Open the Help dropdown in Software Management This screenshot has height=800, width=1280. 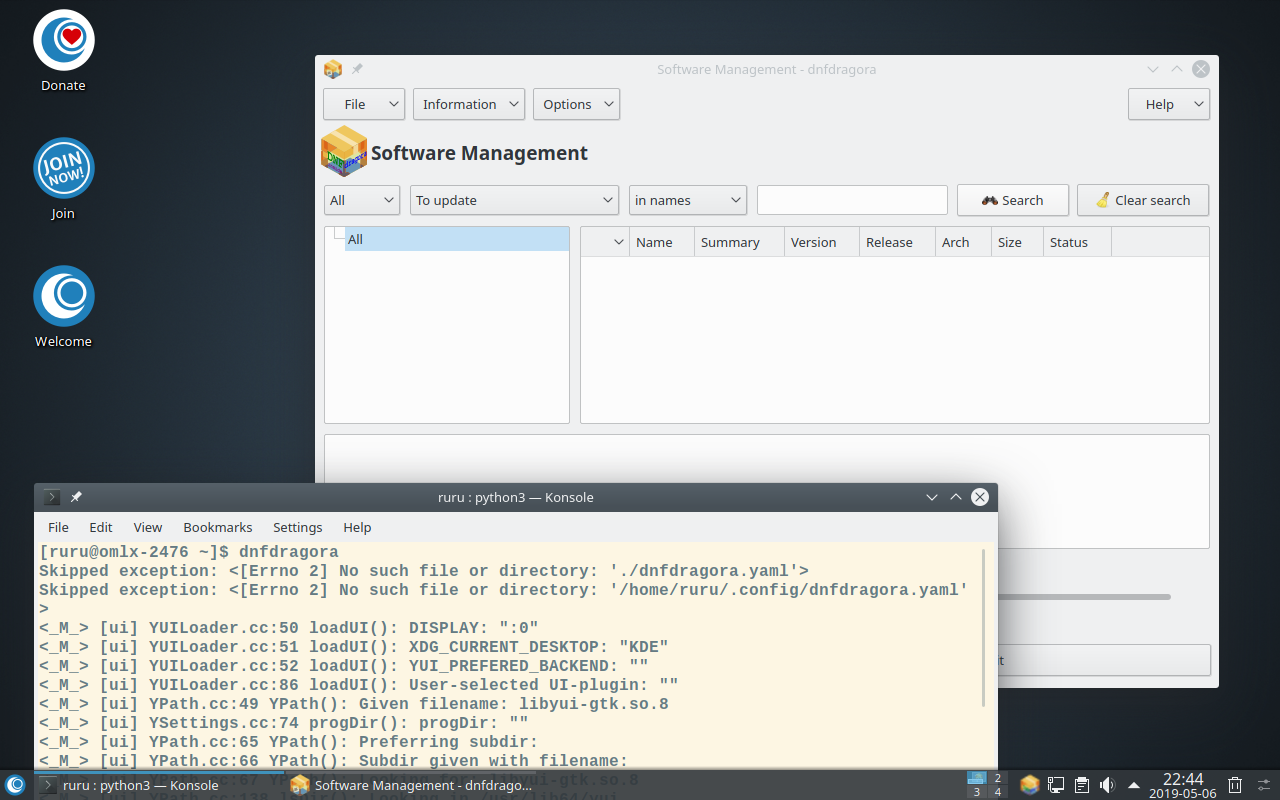tap(1169, 104)
